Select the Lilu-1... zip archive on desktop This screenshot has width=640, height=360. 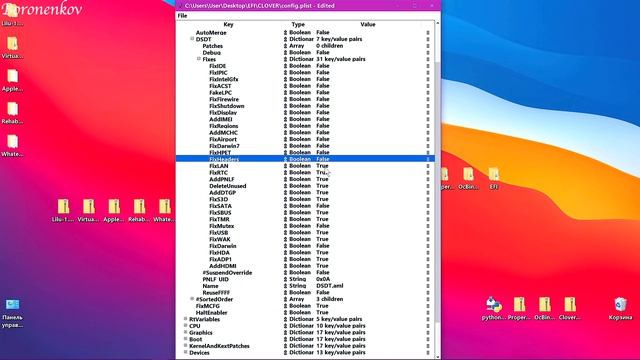[63, 211]
